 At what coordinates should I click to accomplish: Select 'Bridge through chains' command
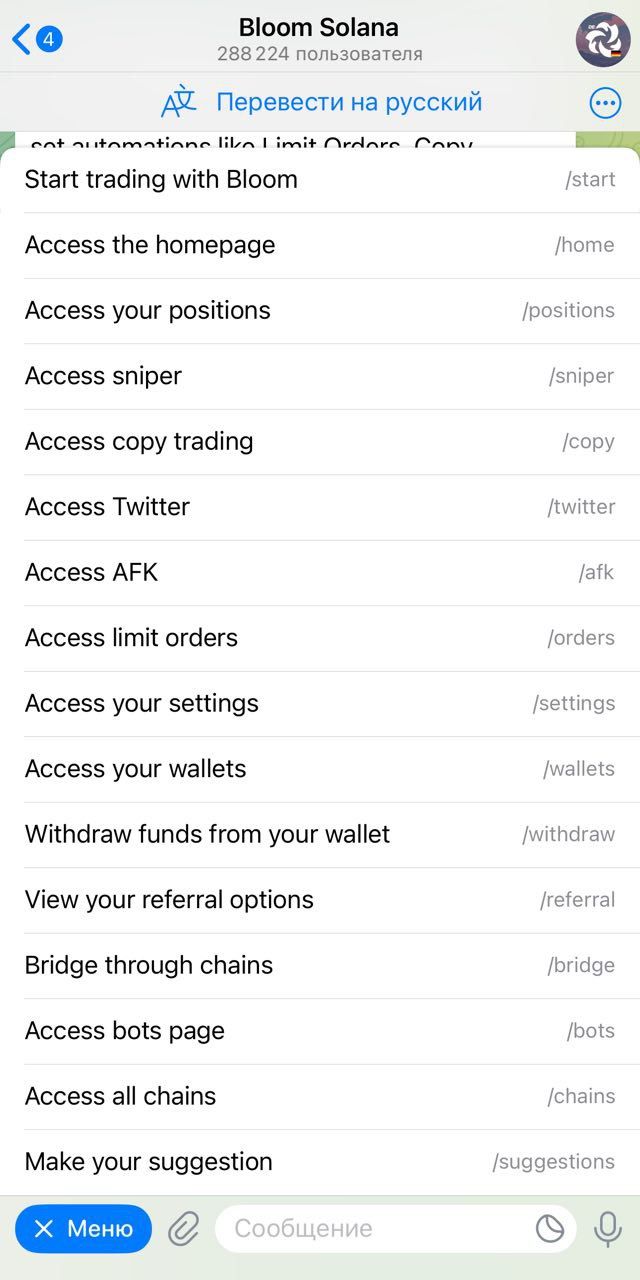(x=320, y=965)
